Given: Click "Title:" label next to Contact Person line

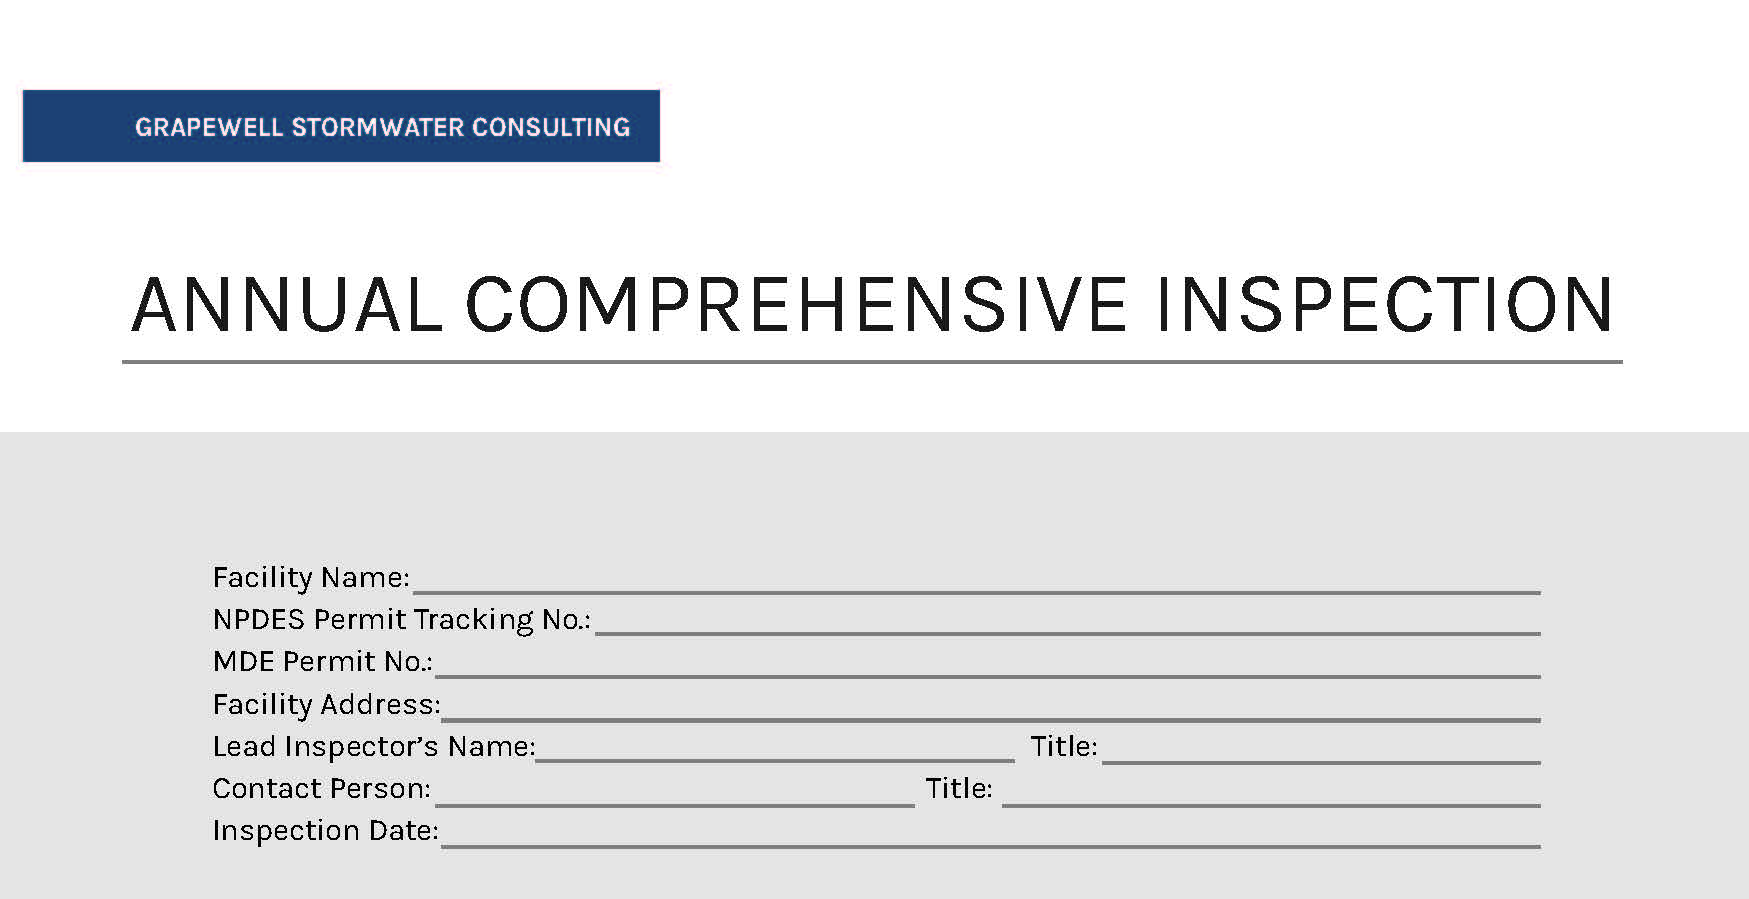Looking at the screenshot, I should coord(959,789).
